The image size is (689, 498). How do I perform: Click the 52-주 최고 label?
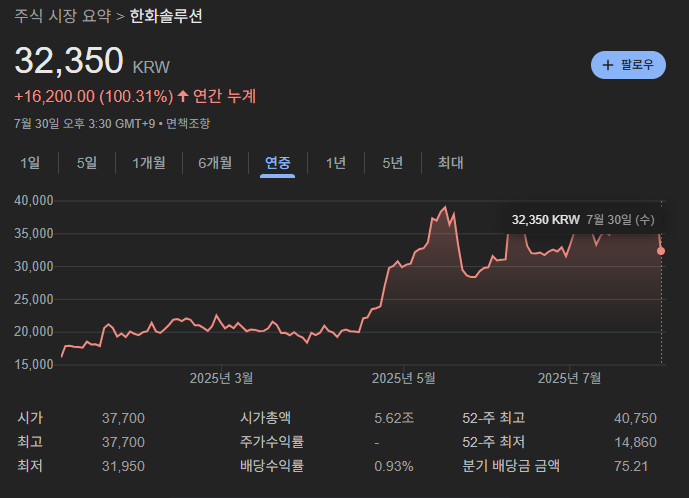click(493, 418)
